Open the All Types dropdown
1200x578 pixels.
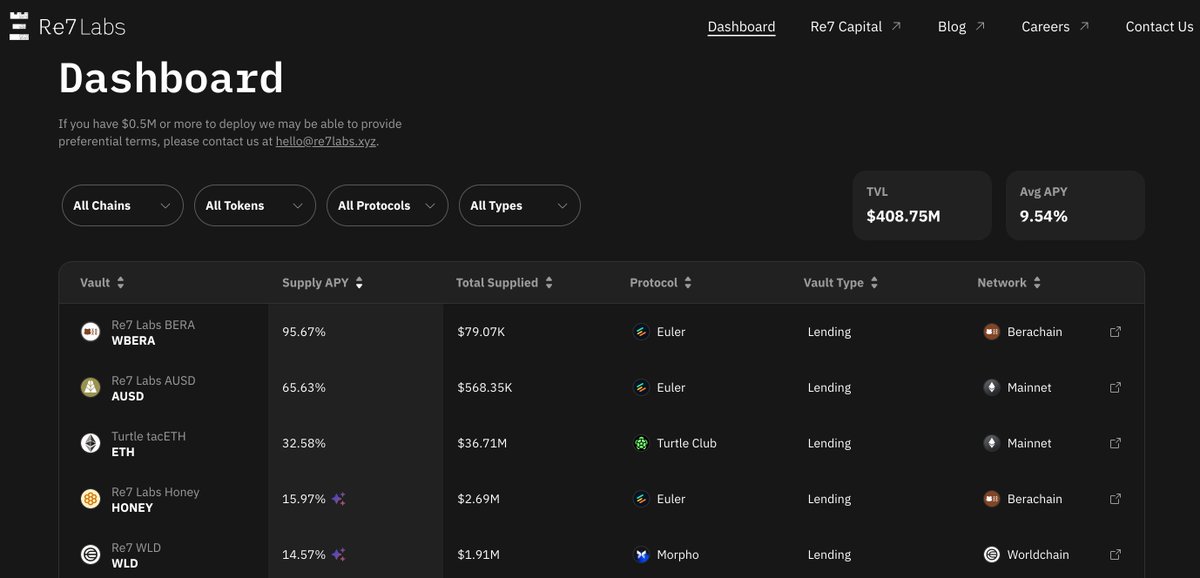(x=519, y=206)
